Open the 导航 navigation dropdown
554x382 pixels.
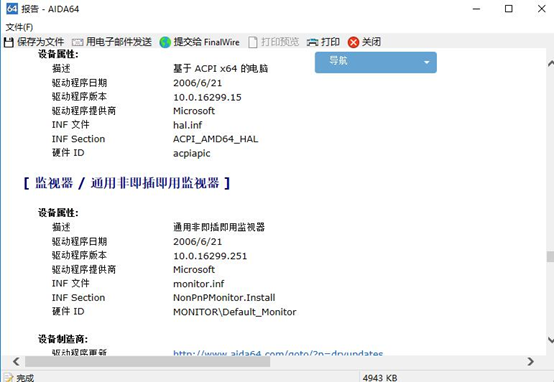tap(376, 63)
